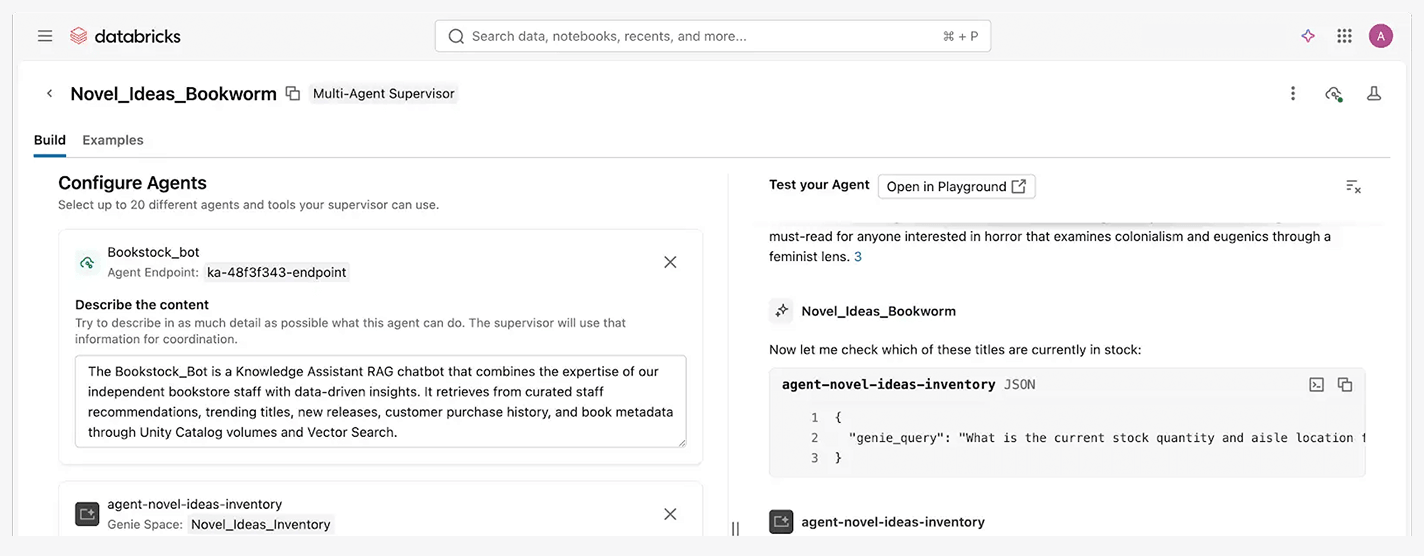Open the permissions icon beside deployment status
Image resolution: width=1424 pixels, height=556 pixels.
tap(1374, 93)
